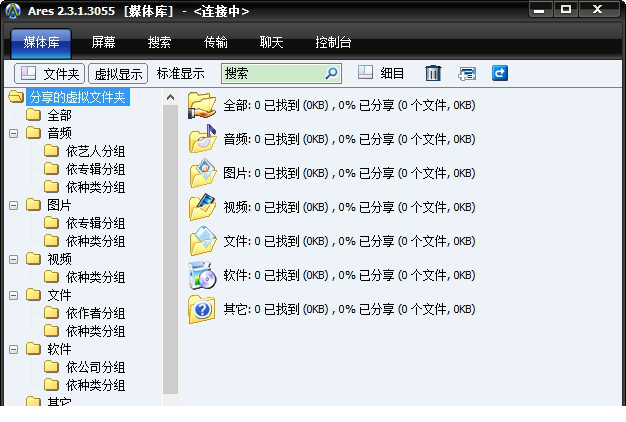
Task: Select 依公司分组 under 软件
Action: [95, 367]
